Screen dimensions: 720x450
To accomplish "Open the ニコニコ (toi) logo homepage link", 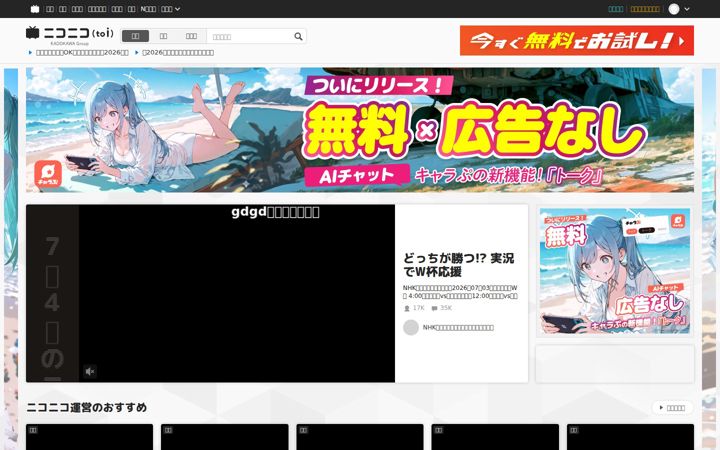I will click(70, 33).
